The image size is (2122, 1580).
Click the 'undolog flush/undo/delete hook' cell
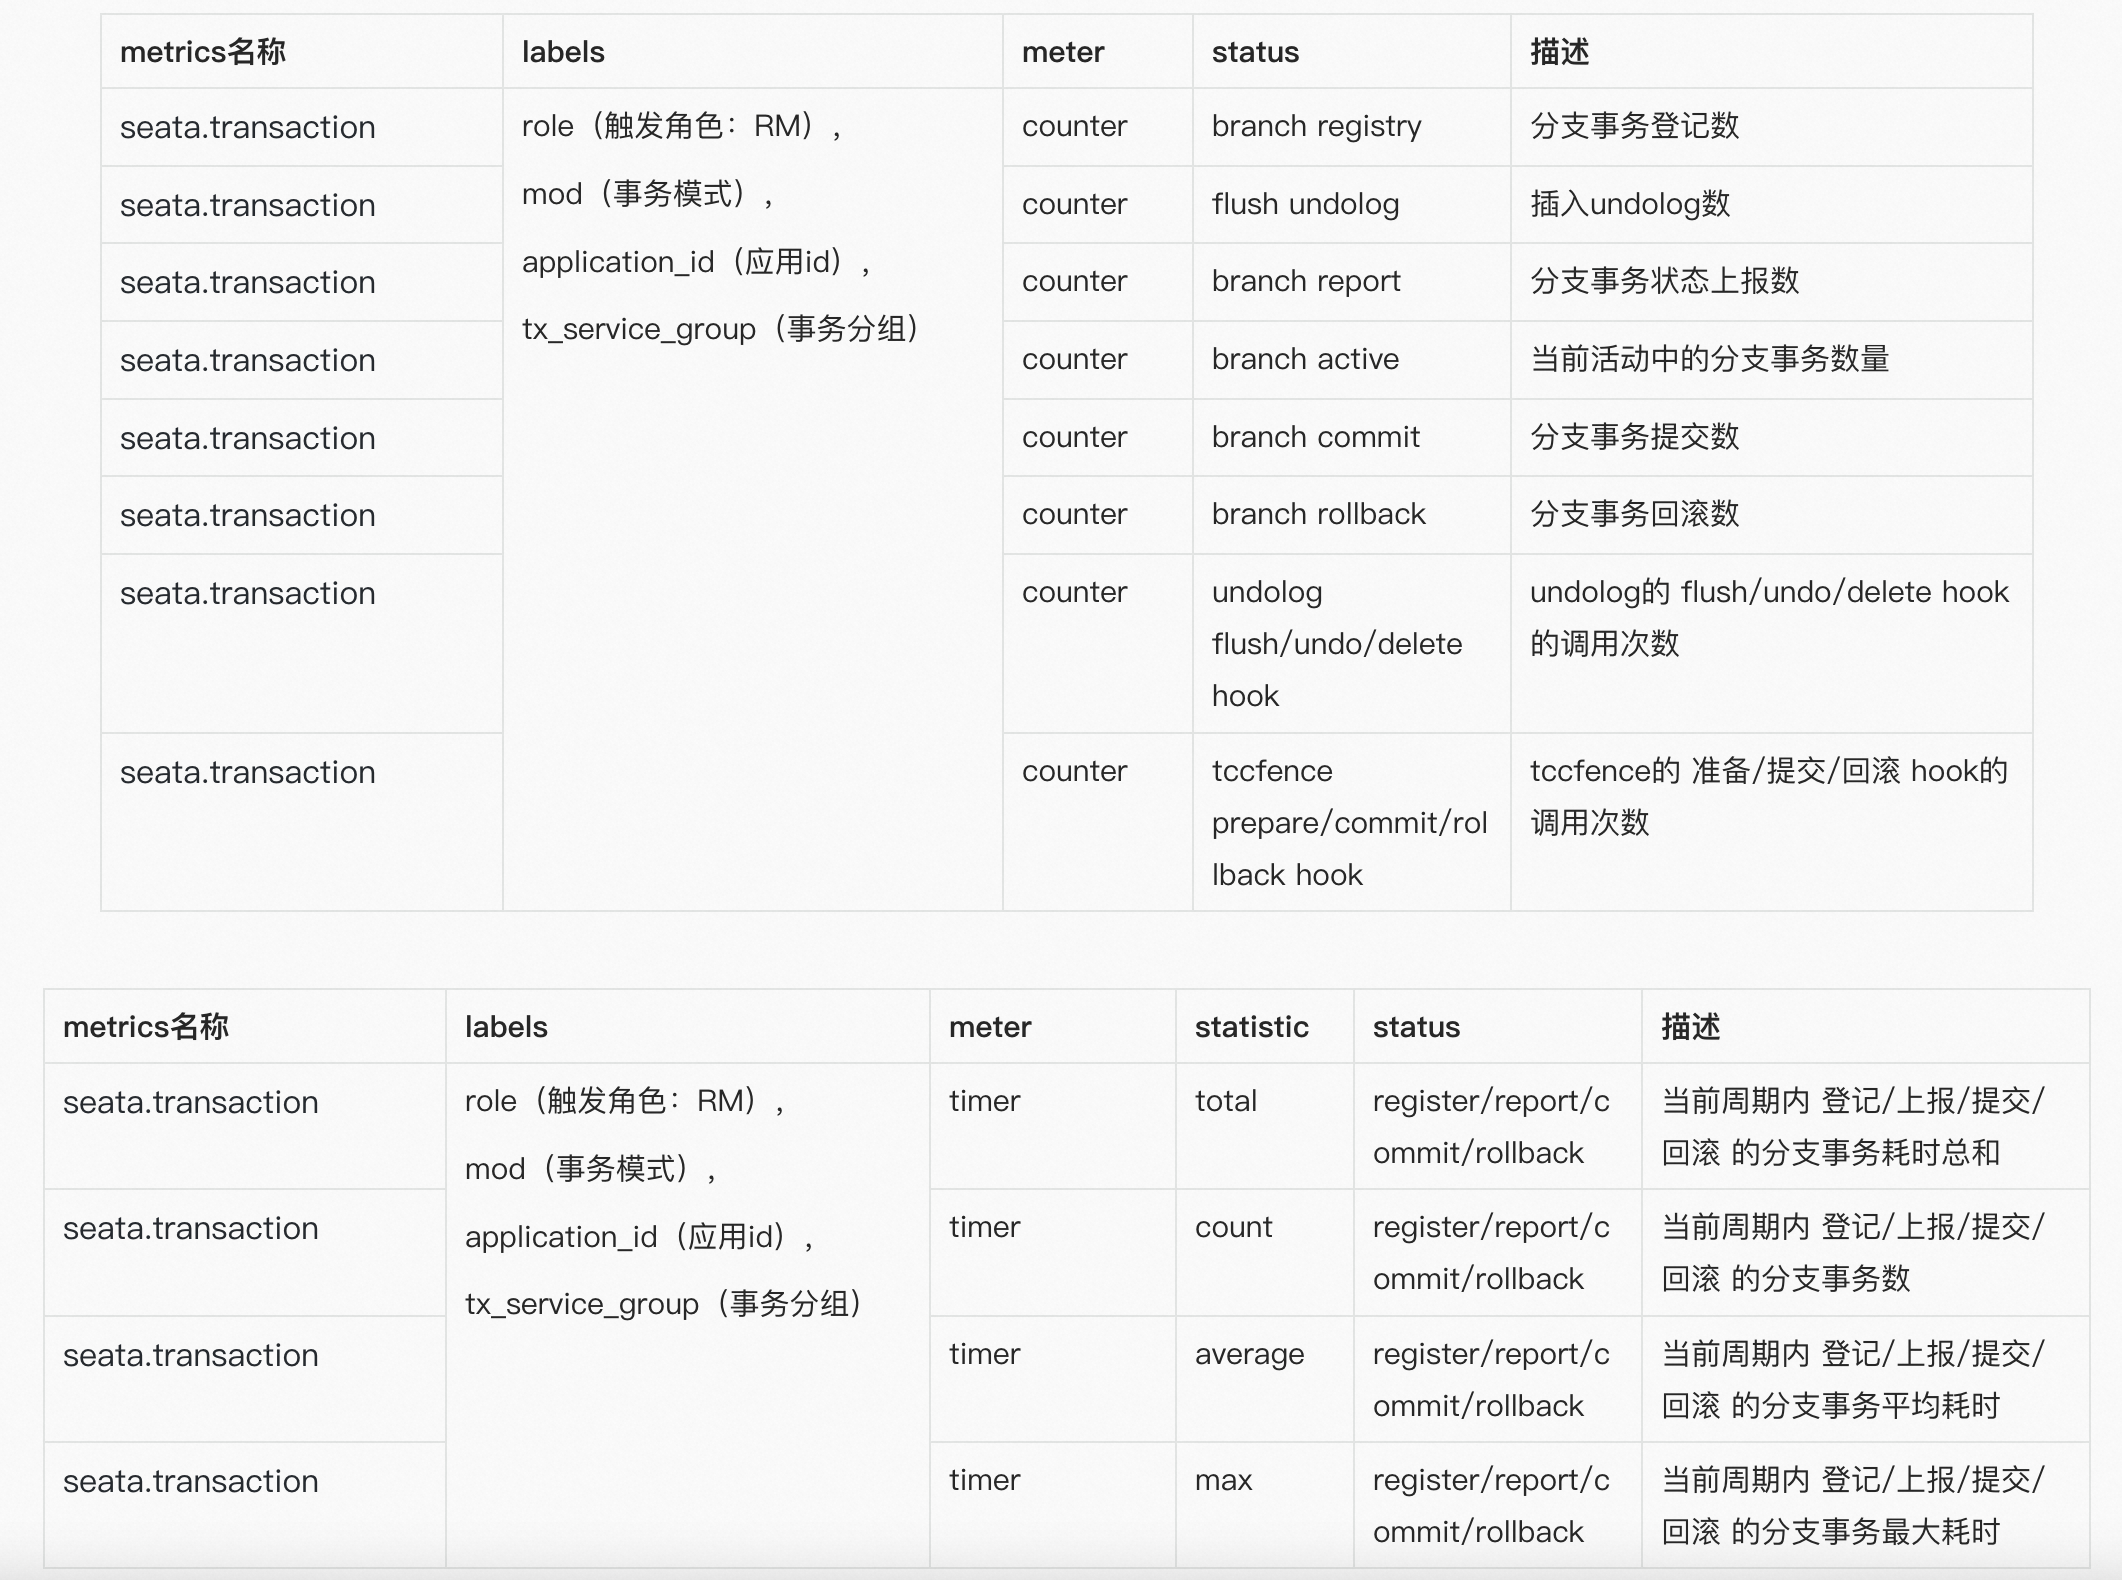[1336, 643]
